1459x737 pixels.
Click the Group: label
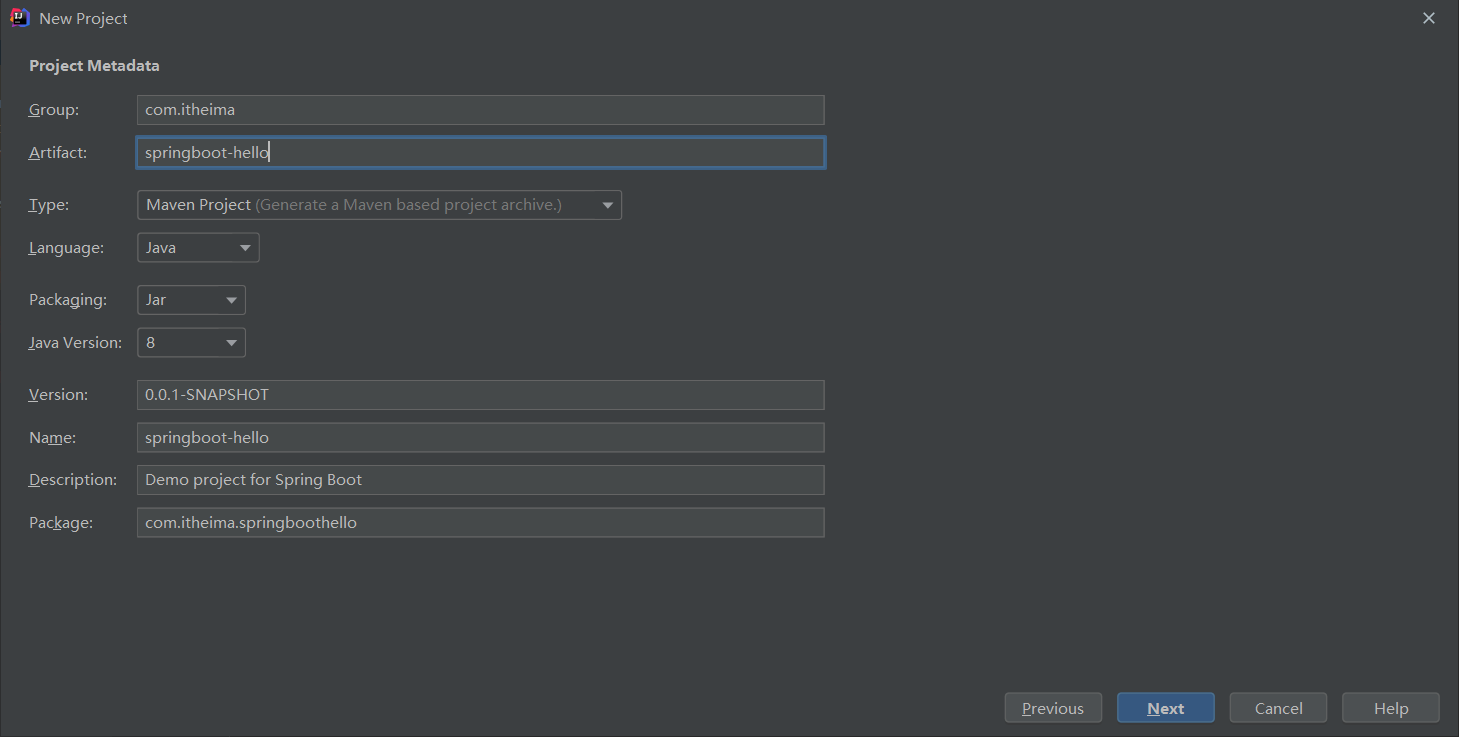tap(54, 110)
